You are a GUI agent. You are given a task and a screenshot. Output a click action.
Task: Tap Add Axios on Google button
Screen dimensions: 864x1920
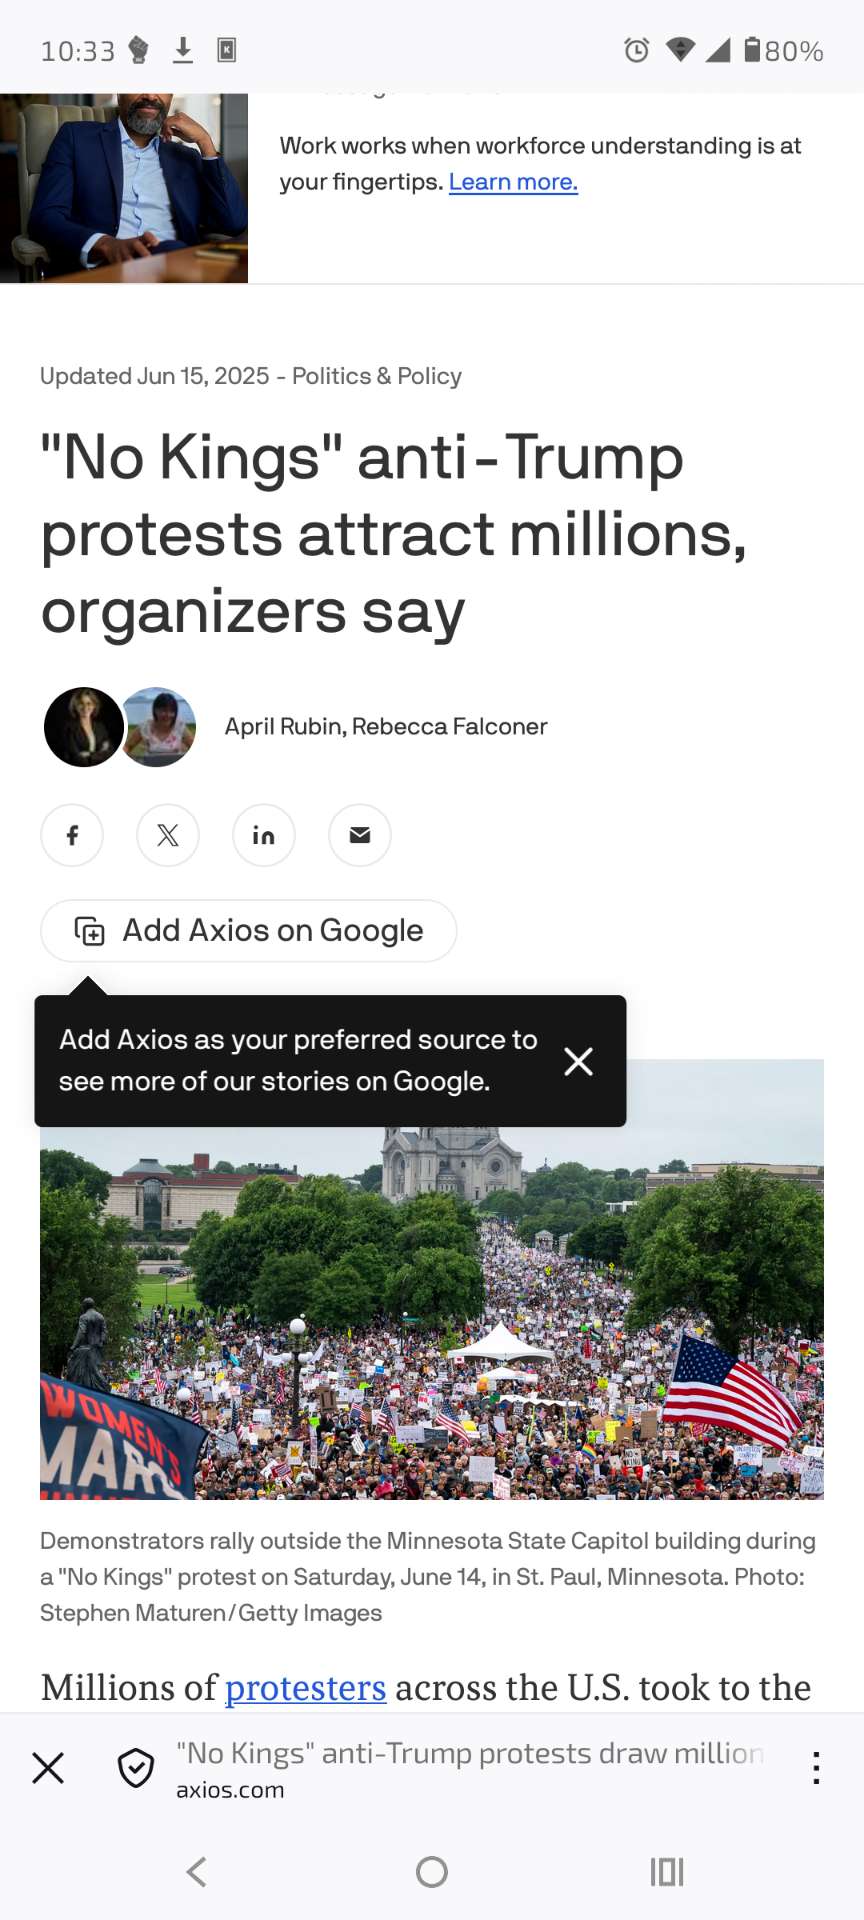click(x=249, y=931)
